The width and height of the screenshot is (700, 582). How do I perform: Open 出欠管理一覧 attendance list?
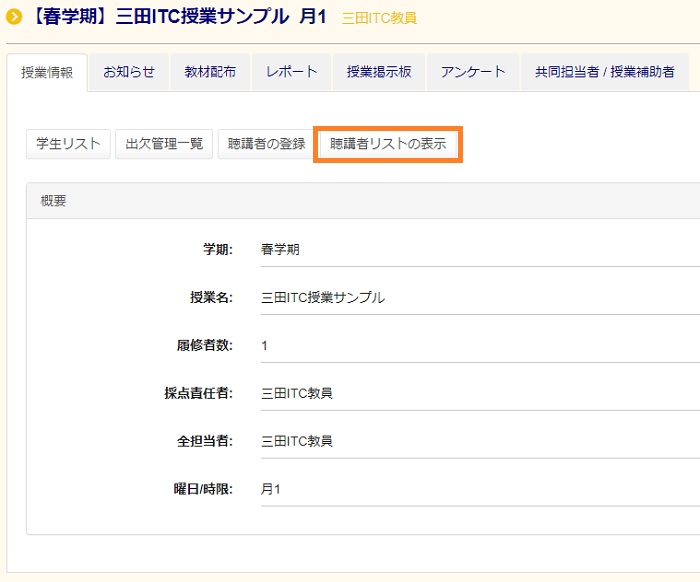click(x=164, y=144)
